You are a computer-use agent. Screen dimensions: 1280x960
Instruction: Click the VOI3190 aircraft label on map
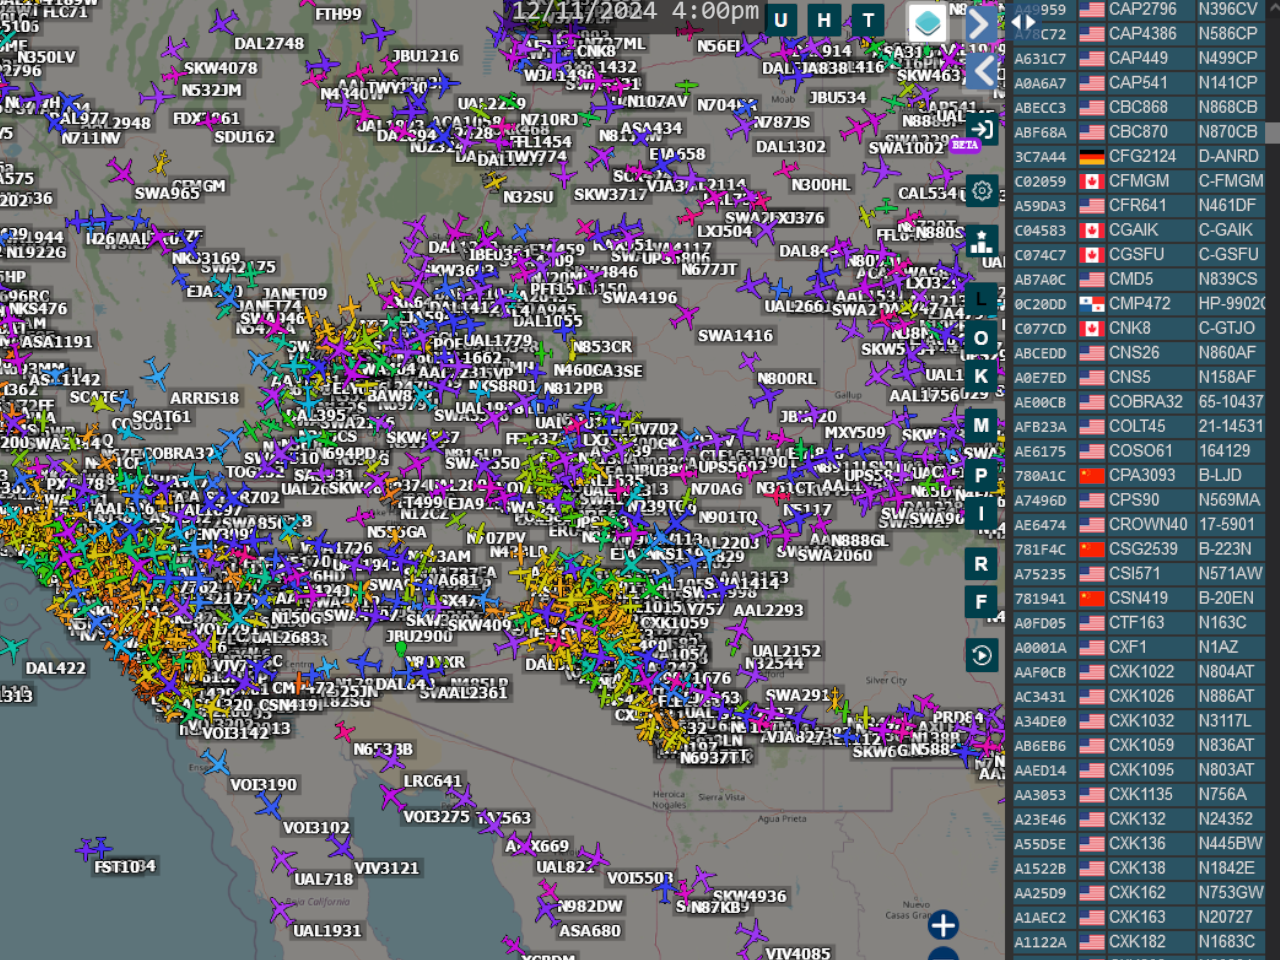(x=264, y=785)
